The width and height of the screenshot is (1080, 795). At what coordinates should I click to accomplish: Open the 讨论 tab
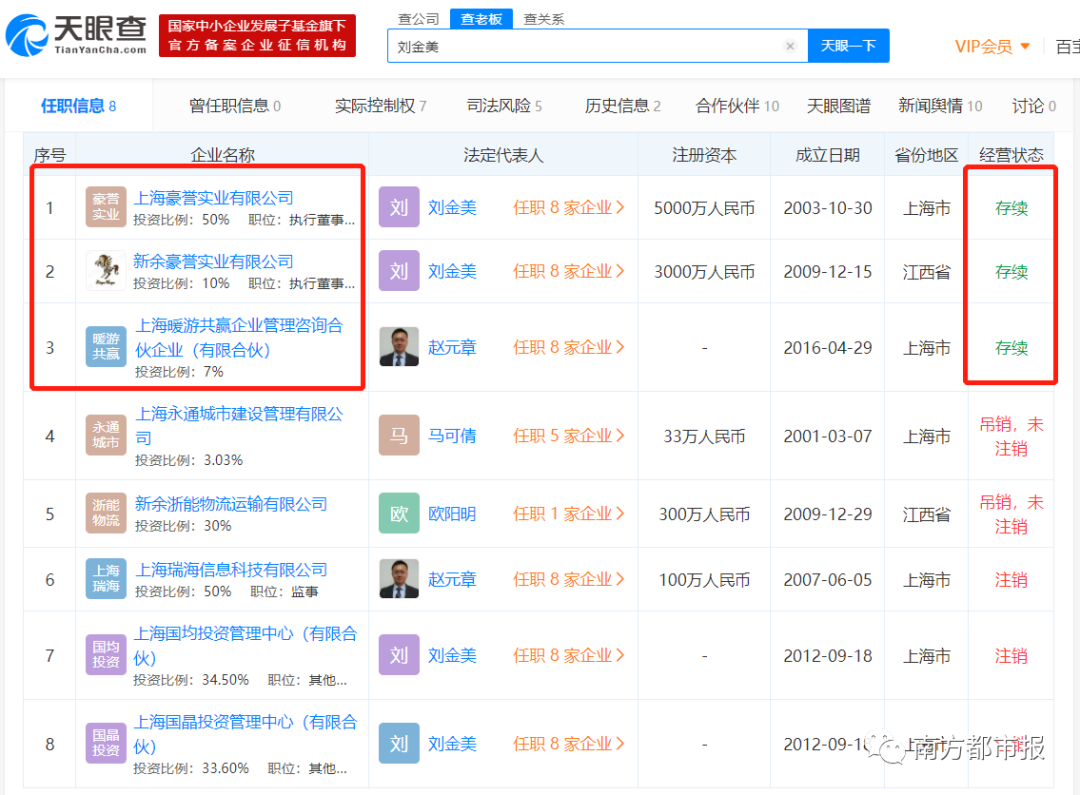[x=1033, y=106]
